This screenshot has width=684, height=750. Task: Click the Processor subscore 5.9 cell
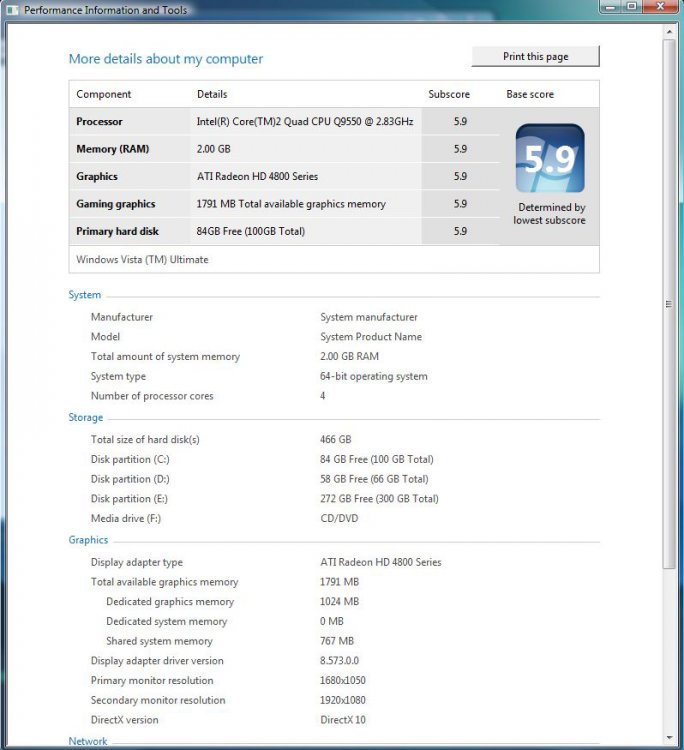[x=460, y=121]
